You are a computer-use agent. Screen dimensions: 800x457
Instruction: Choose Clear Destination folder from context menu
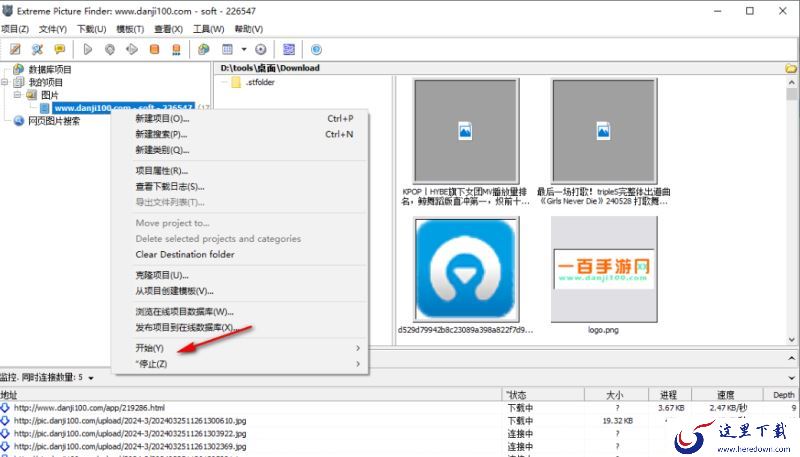point(240,254)
